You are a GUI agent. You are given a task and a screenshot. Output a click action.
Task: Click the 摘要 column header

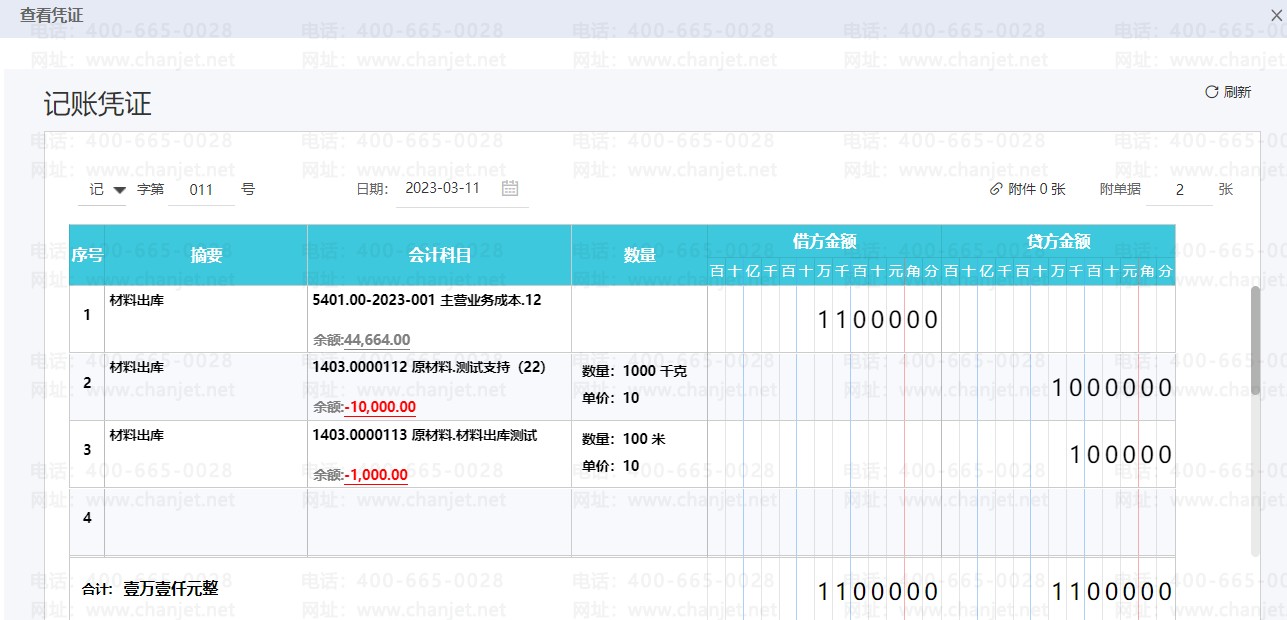[206, 255]
